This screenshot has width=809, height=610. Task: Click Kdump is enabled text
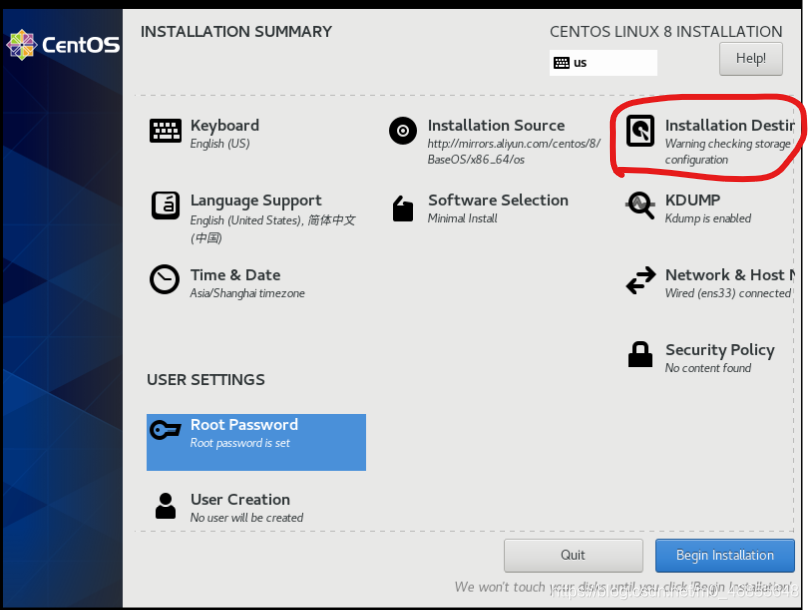(708, 218)
